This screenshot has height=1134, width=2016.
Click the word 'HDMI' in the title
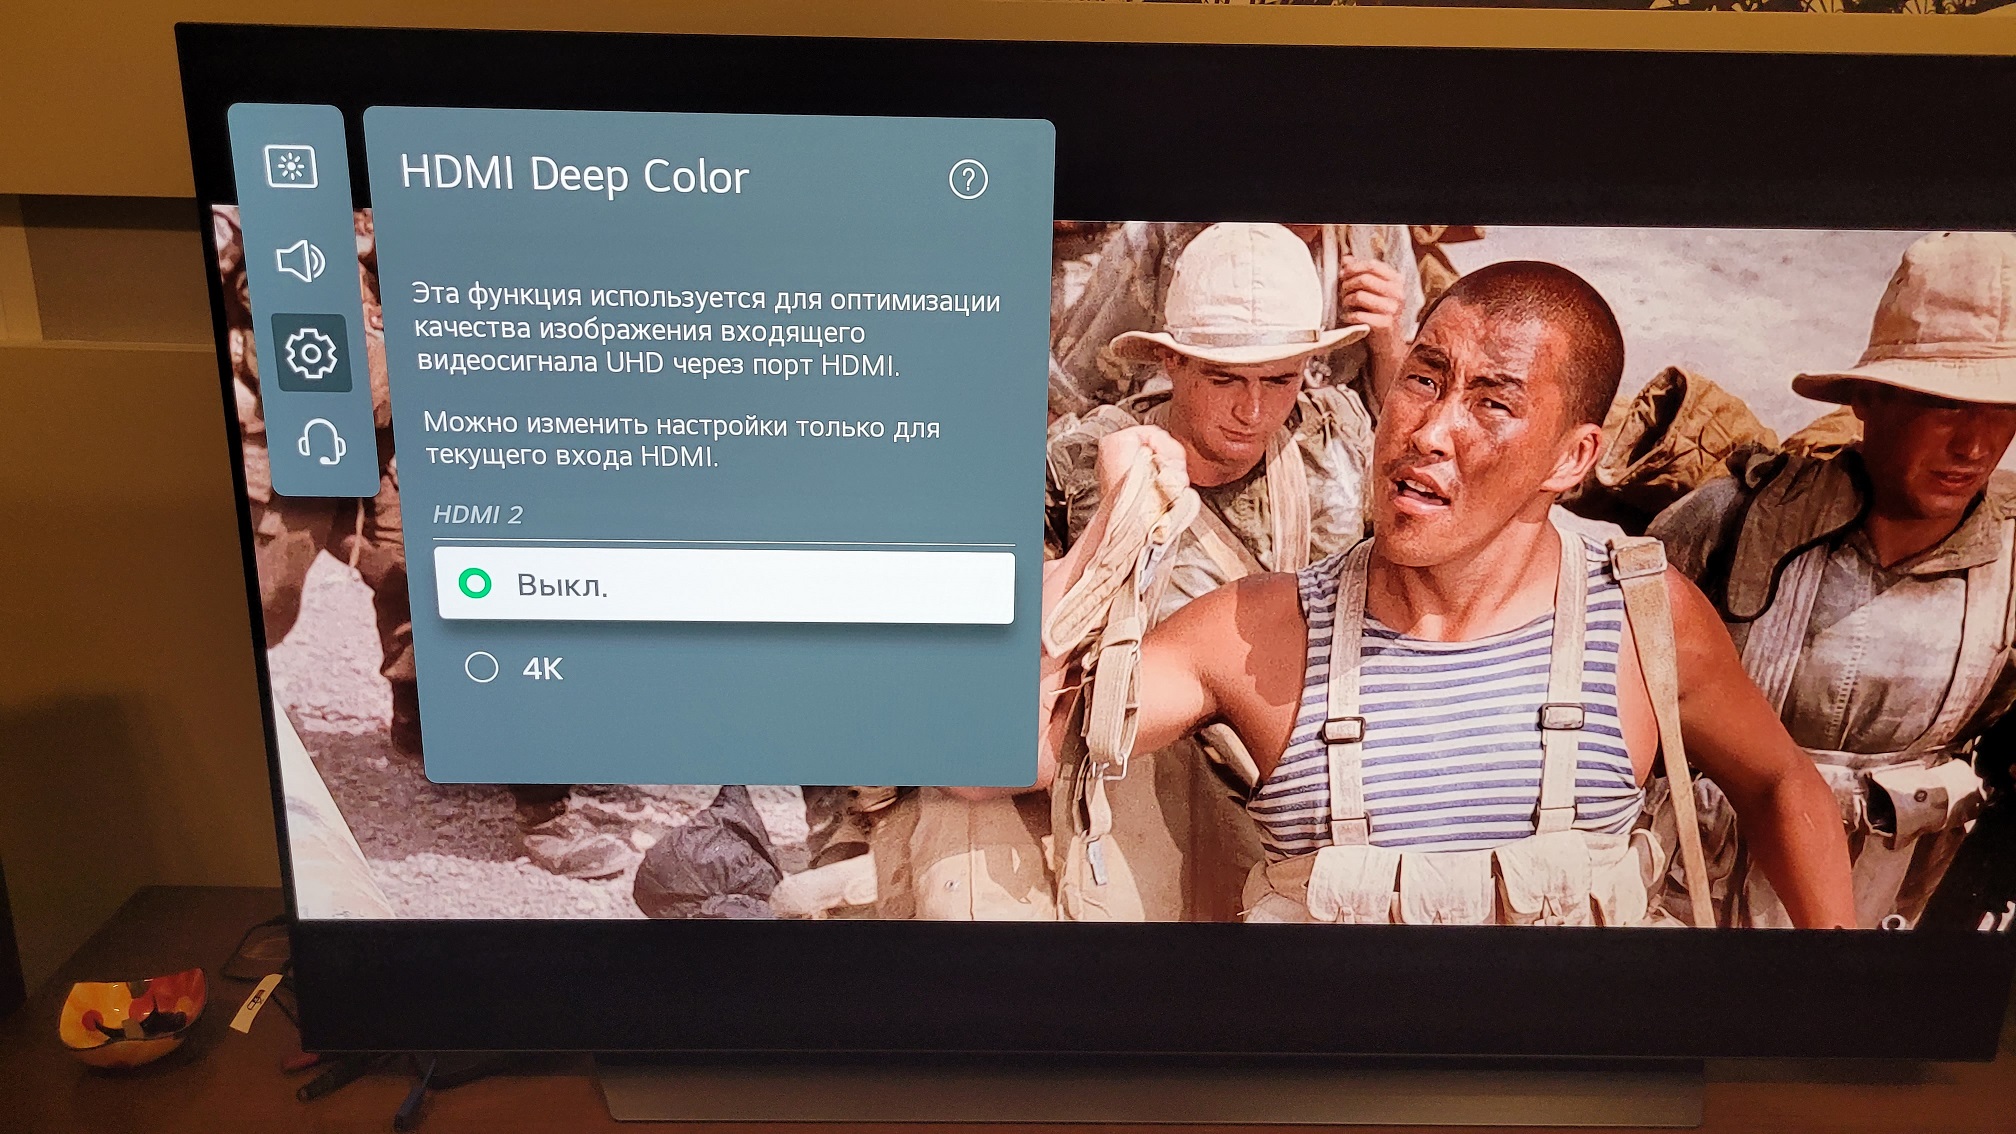457,172
